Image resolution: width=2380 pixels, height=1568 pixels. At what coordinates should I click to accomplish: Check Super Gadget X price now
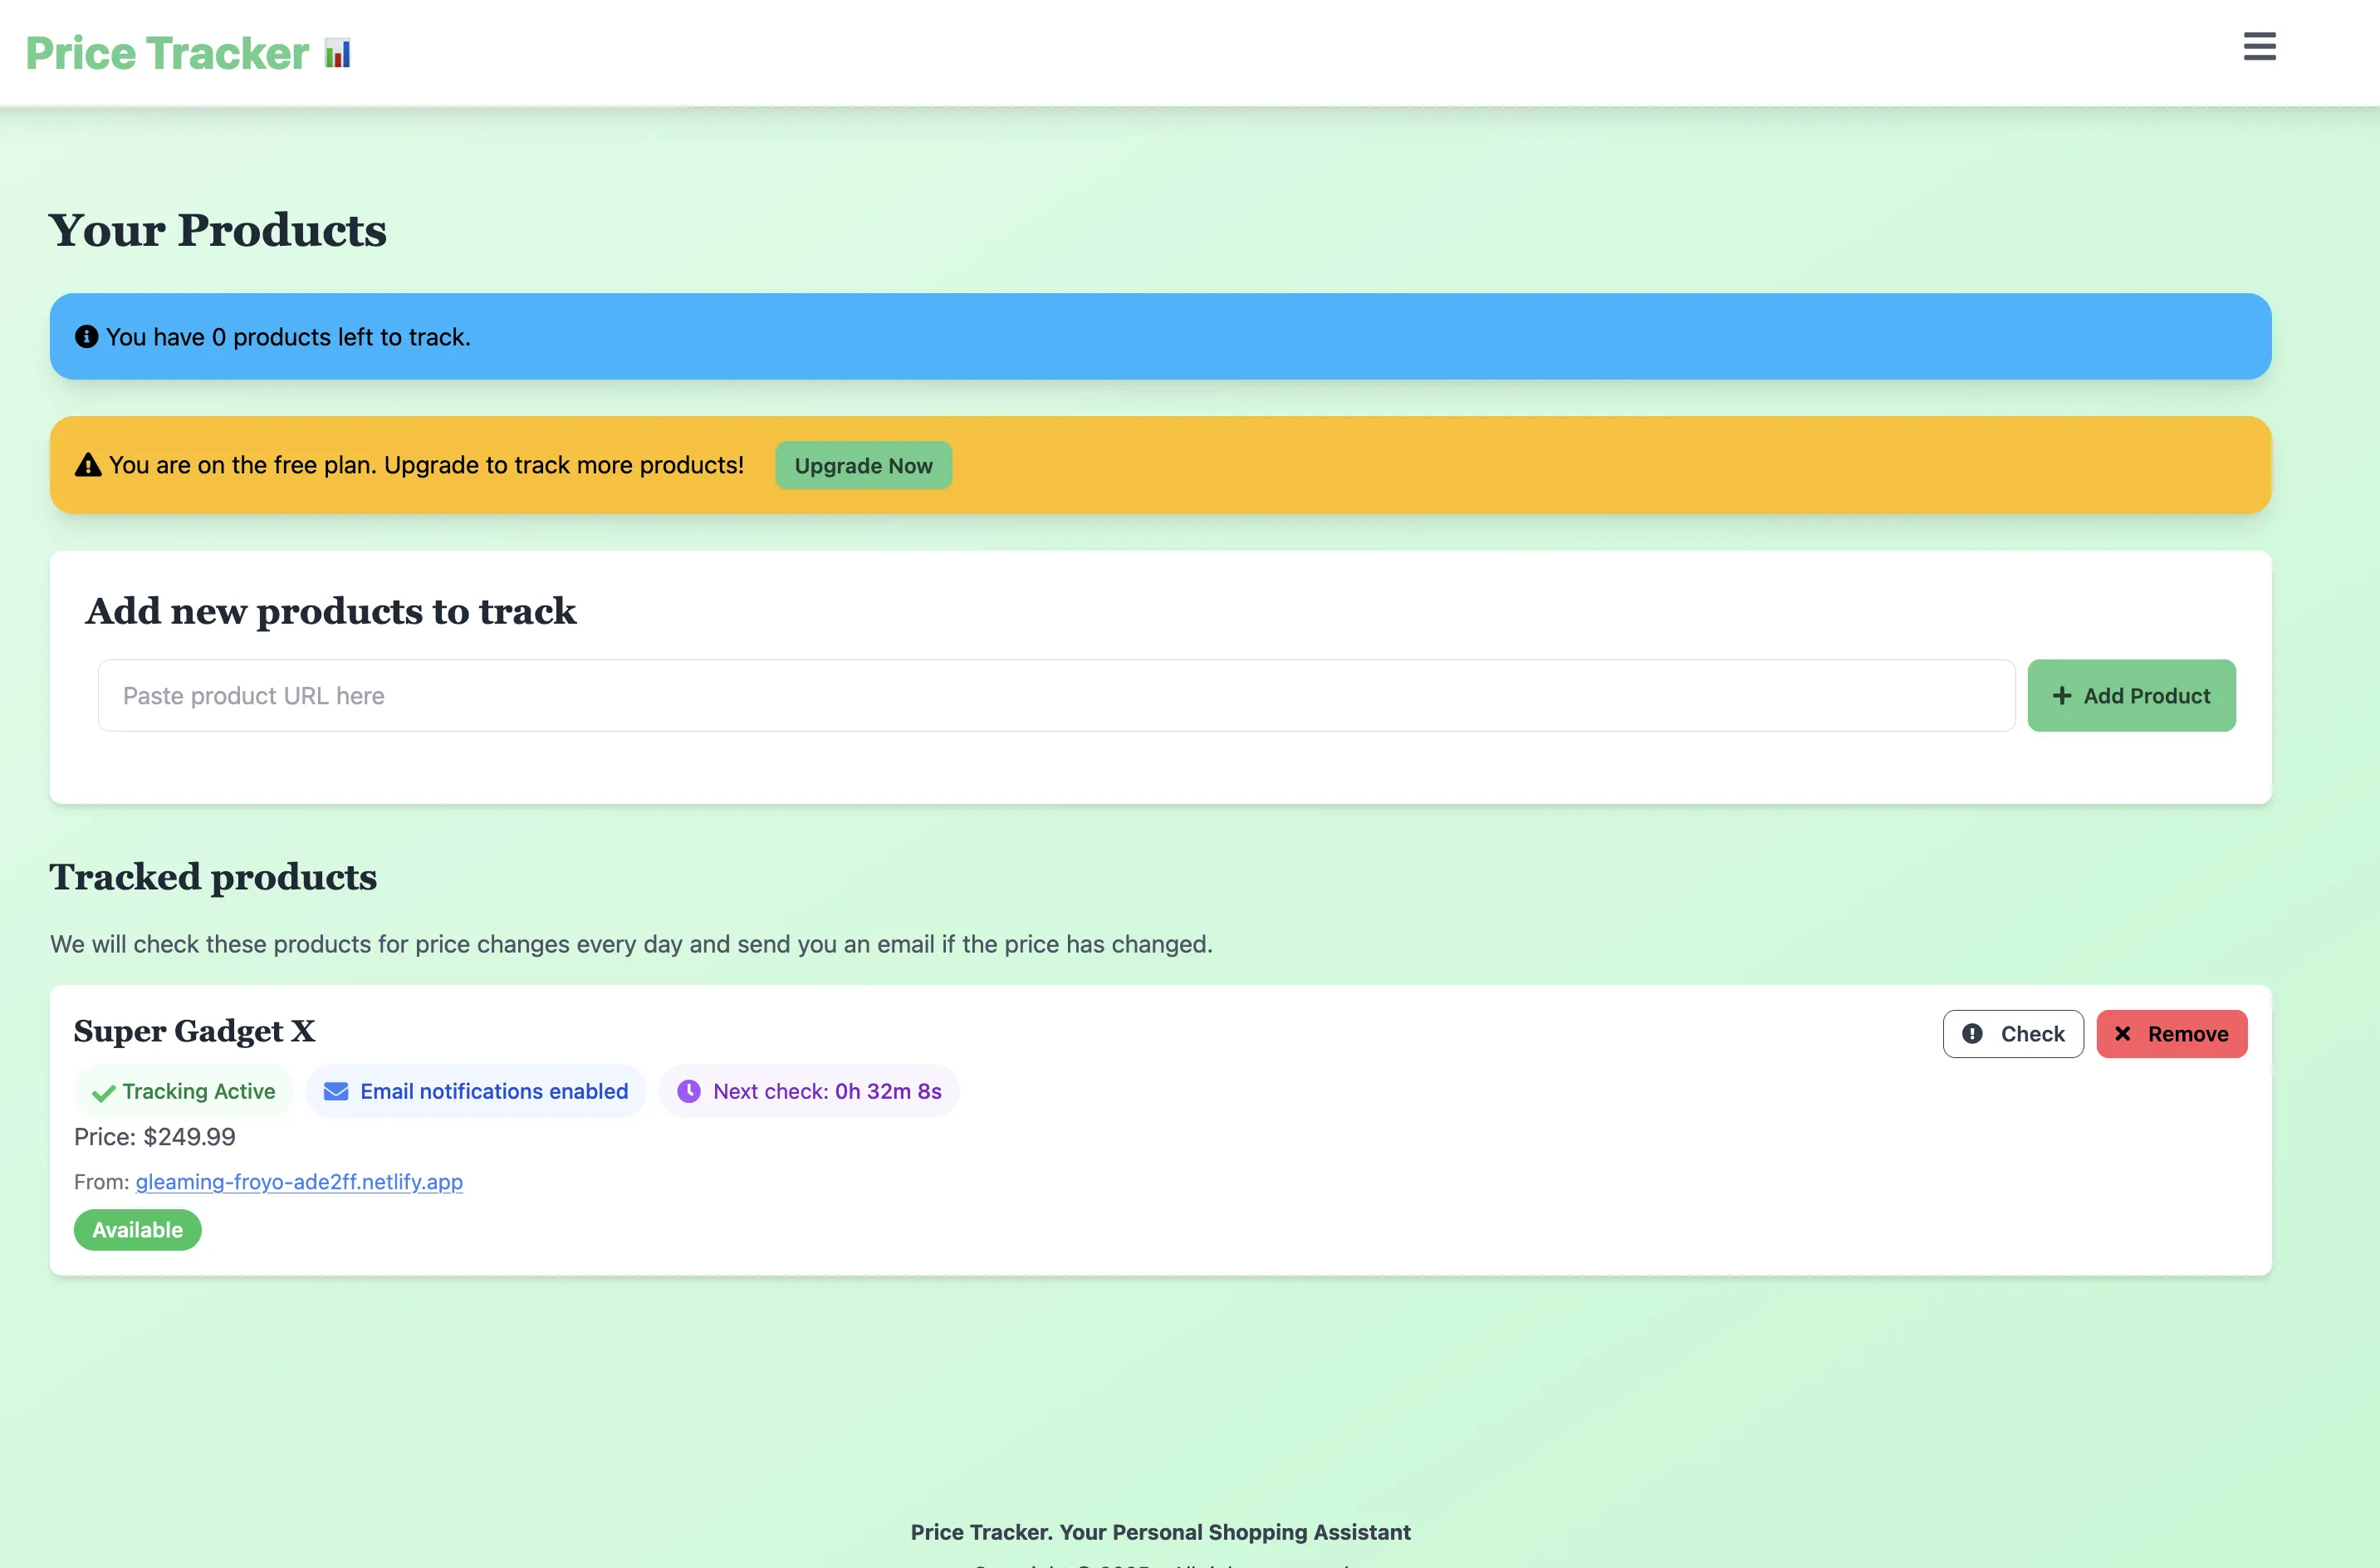coord(2012,1034)
